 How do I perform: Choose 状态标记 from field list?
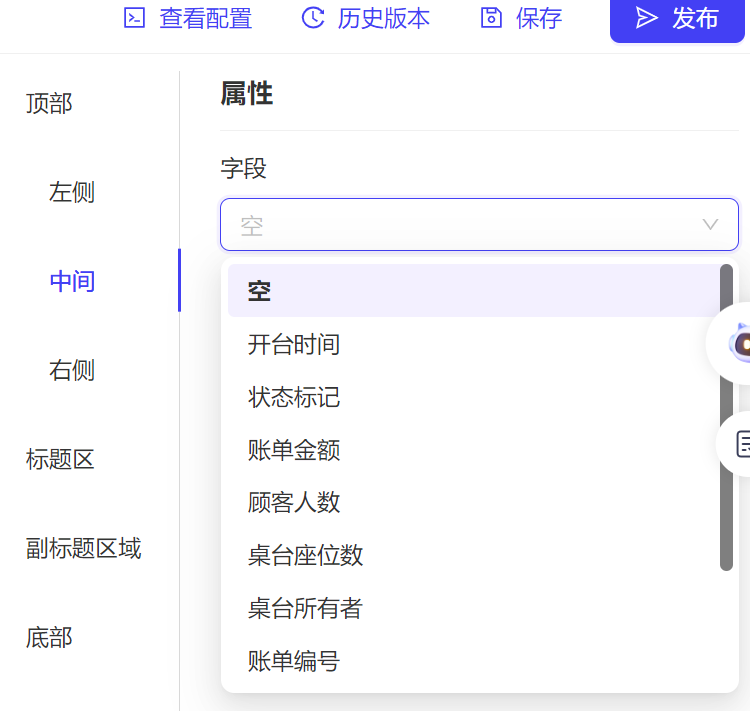tap(474, 397)
